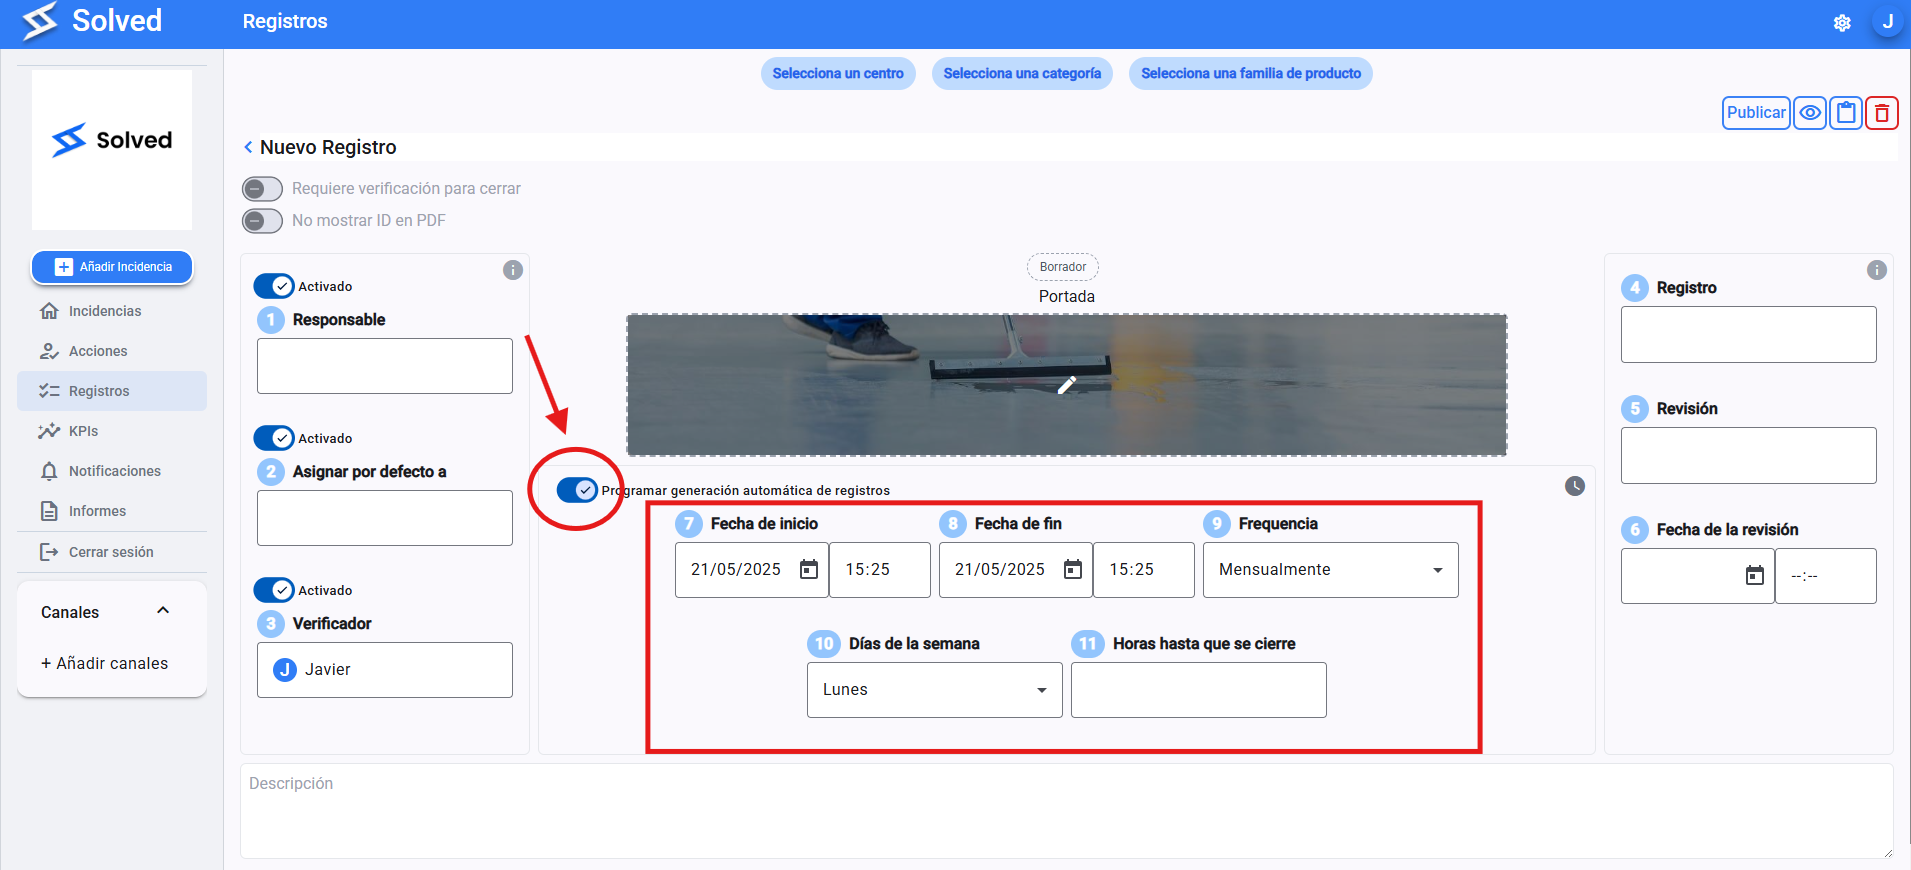Click the Cerrar sesión logout icon
The width and height of the screenshot is (1911, 870).
[x=49, y=552]
